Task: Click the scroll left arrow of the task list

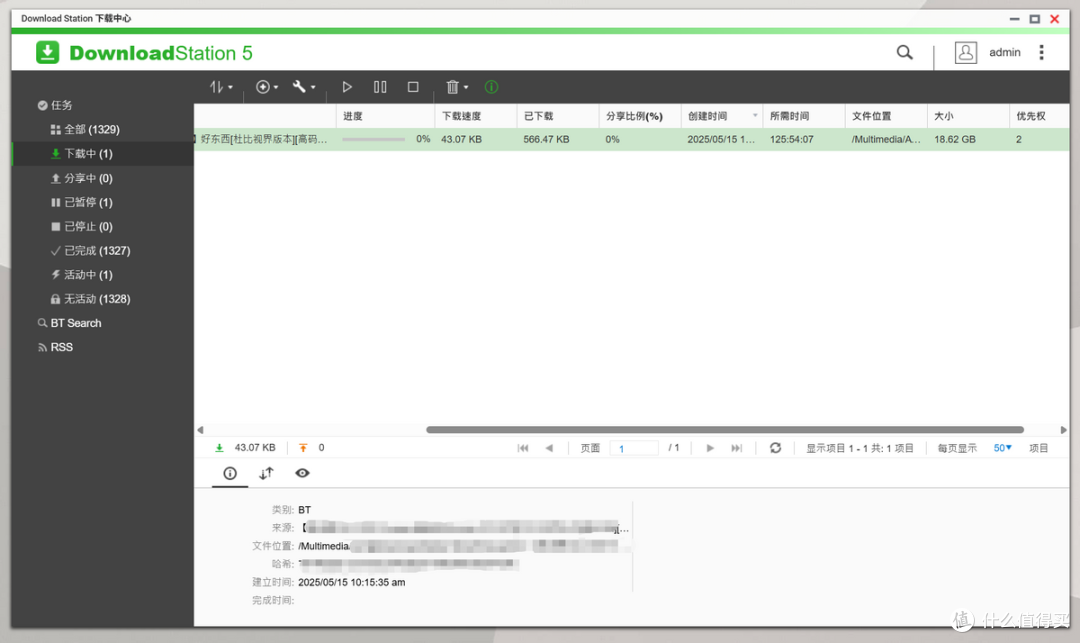Action: pos(200,430)
